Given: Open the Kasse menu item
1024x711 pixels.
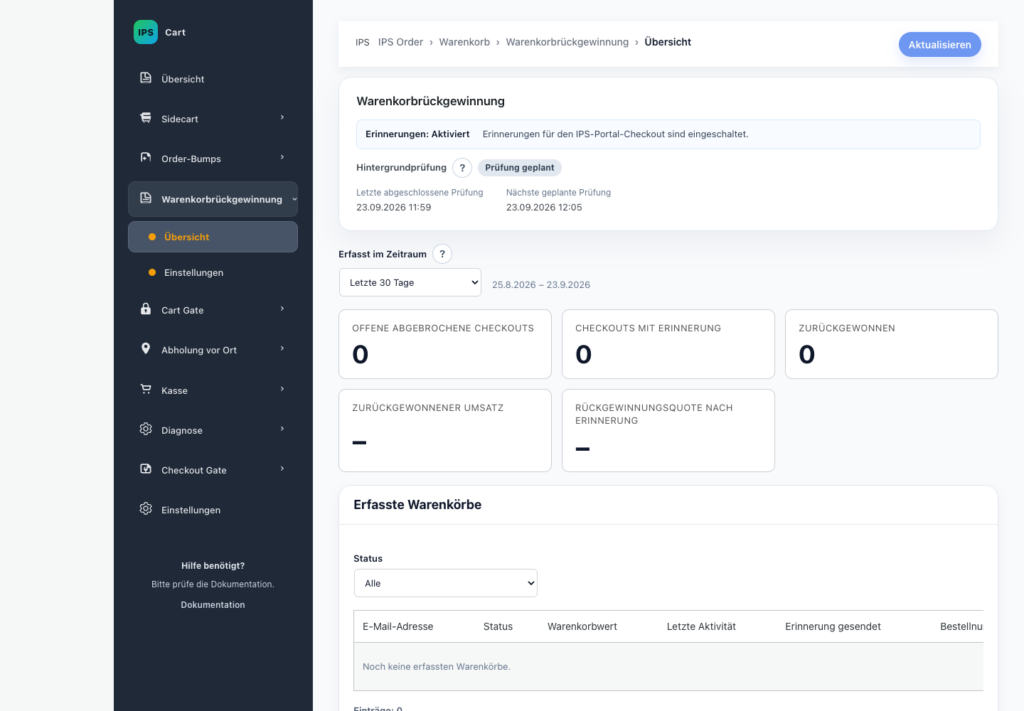Looking at the screenshot, I should pyautogui.click(x=213, y=390).
